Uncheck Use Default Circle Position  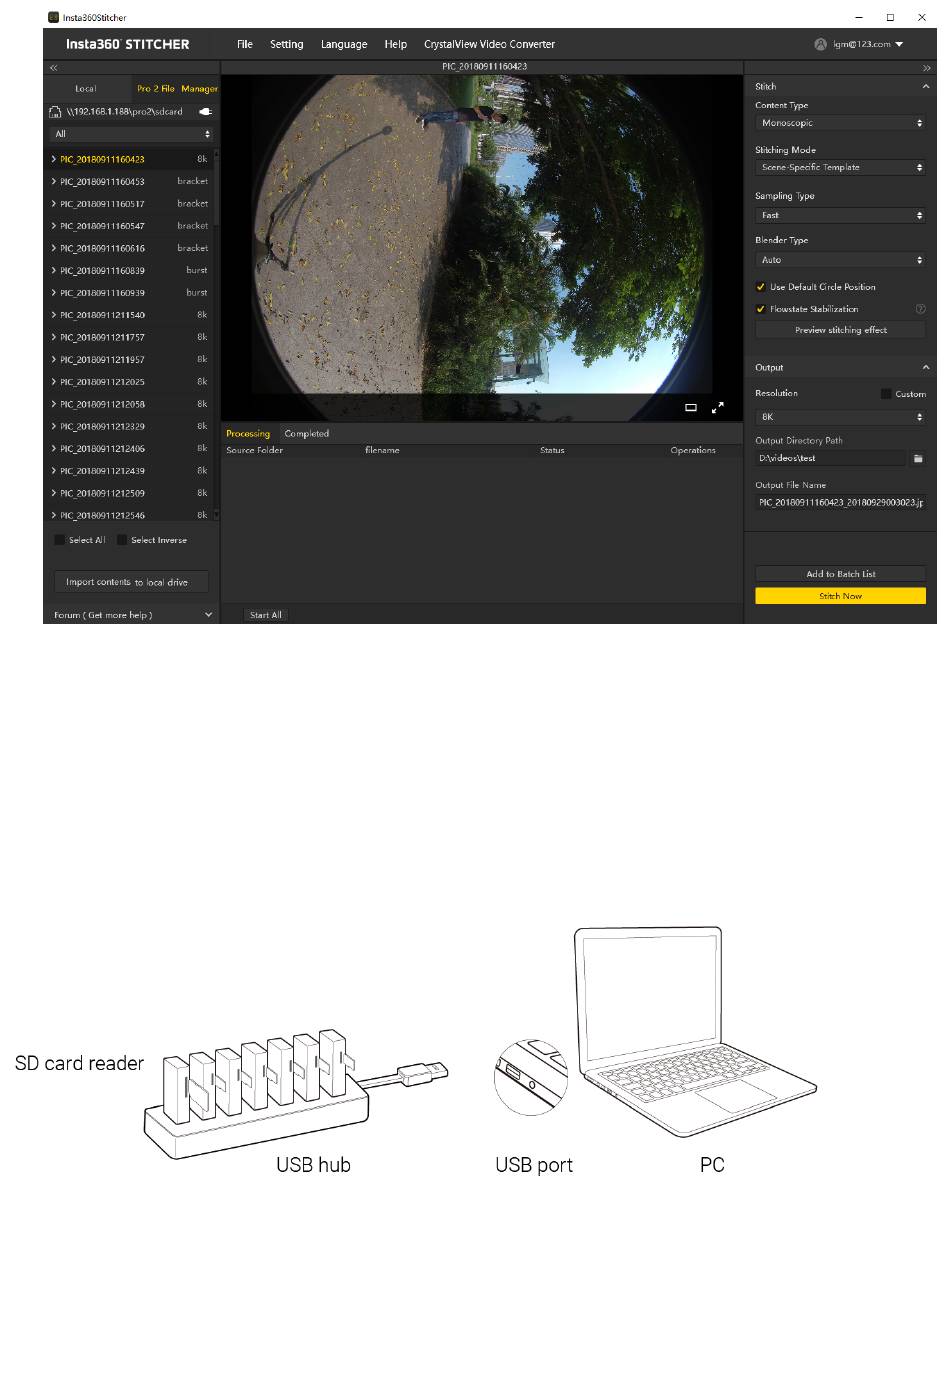pos(760,287)
